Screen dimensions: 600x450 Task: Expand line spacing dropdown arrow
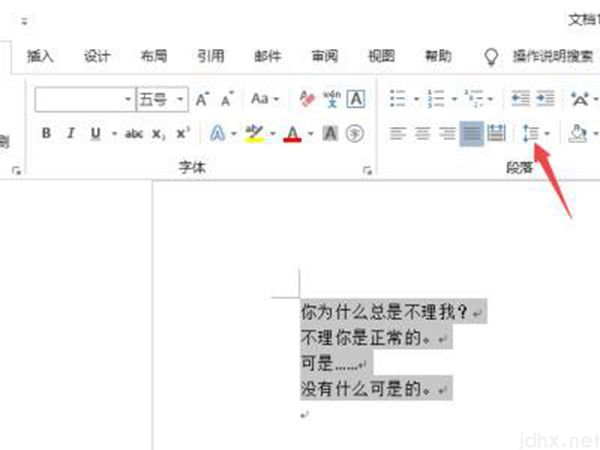547,134
